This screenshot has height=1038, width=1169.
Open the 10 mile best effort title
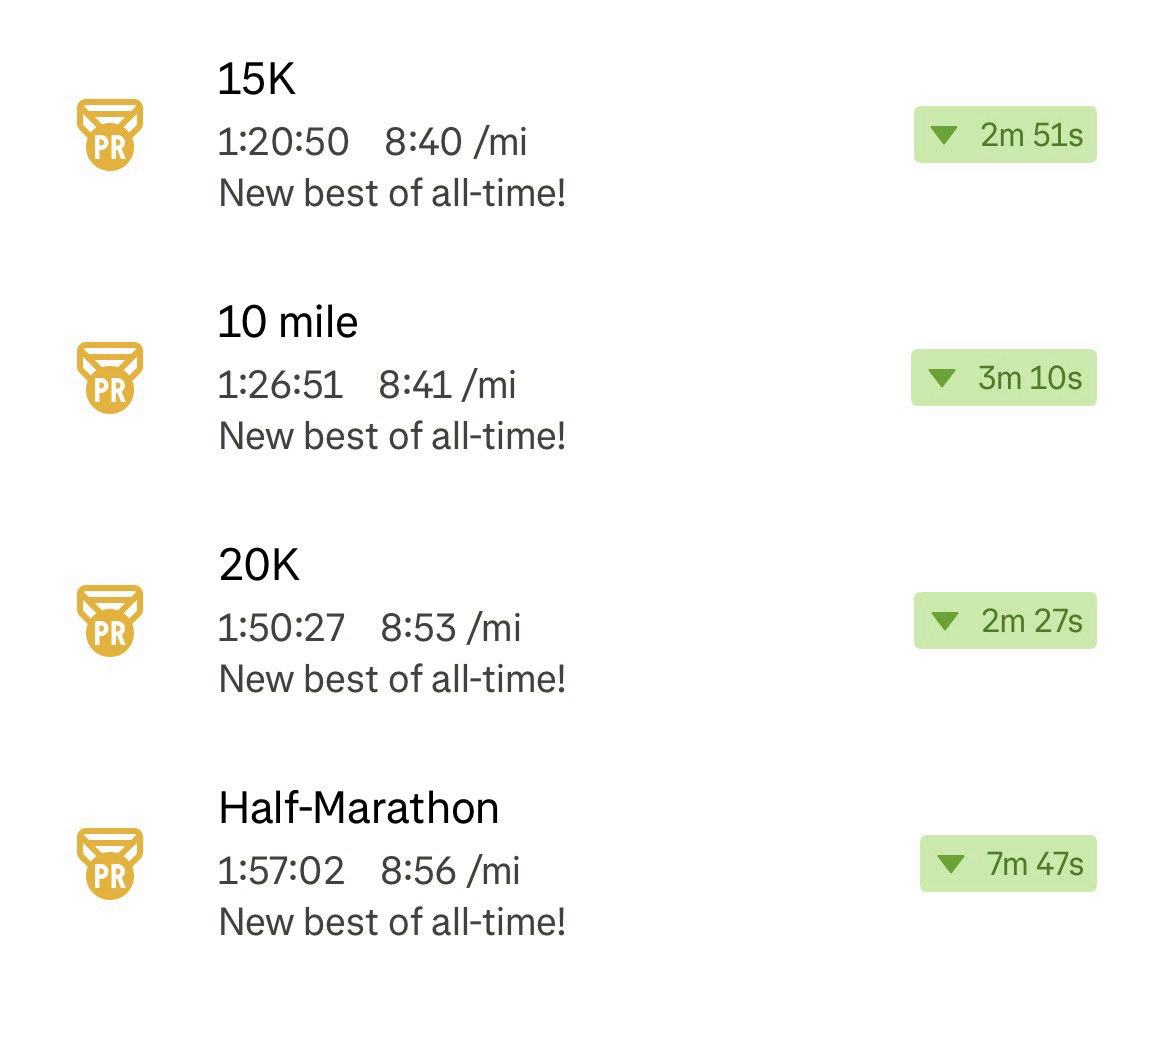288,322
